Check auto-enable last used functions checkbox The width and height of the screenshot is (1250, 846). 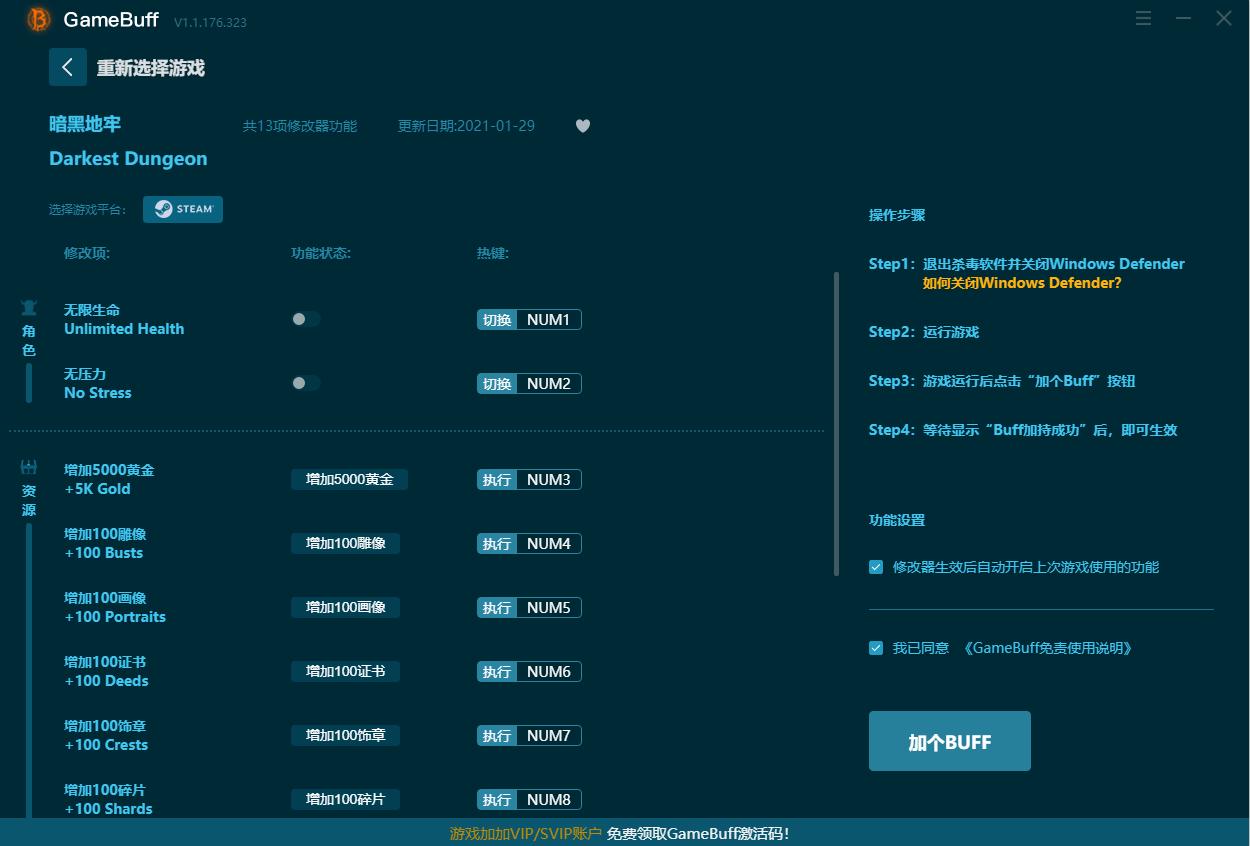click(x=876, y=567)
